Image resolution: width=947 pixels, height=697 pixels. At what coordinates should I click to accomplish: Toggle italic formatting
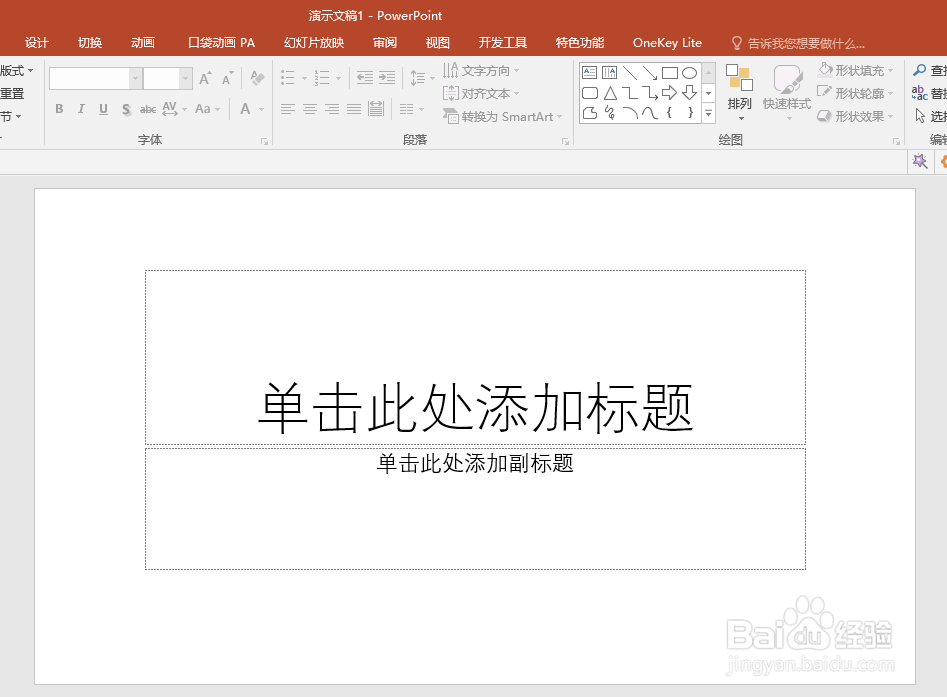pyautogui.click(x=81, y=109)
